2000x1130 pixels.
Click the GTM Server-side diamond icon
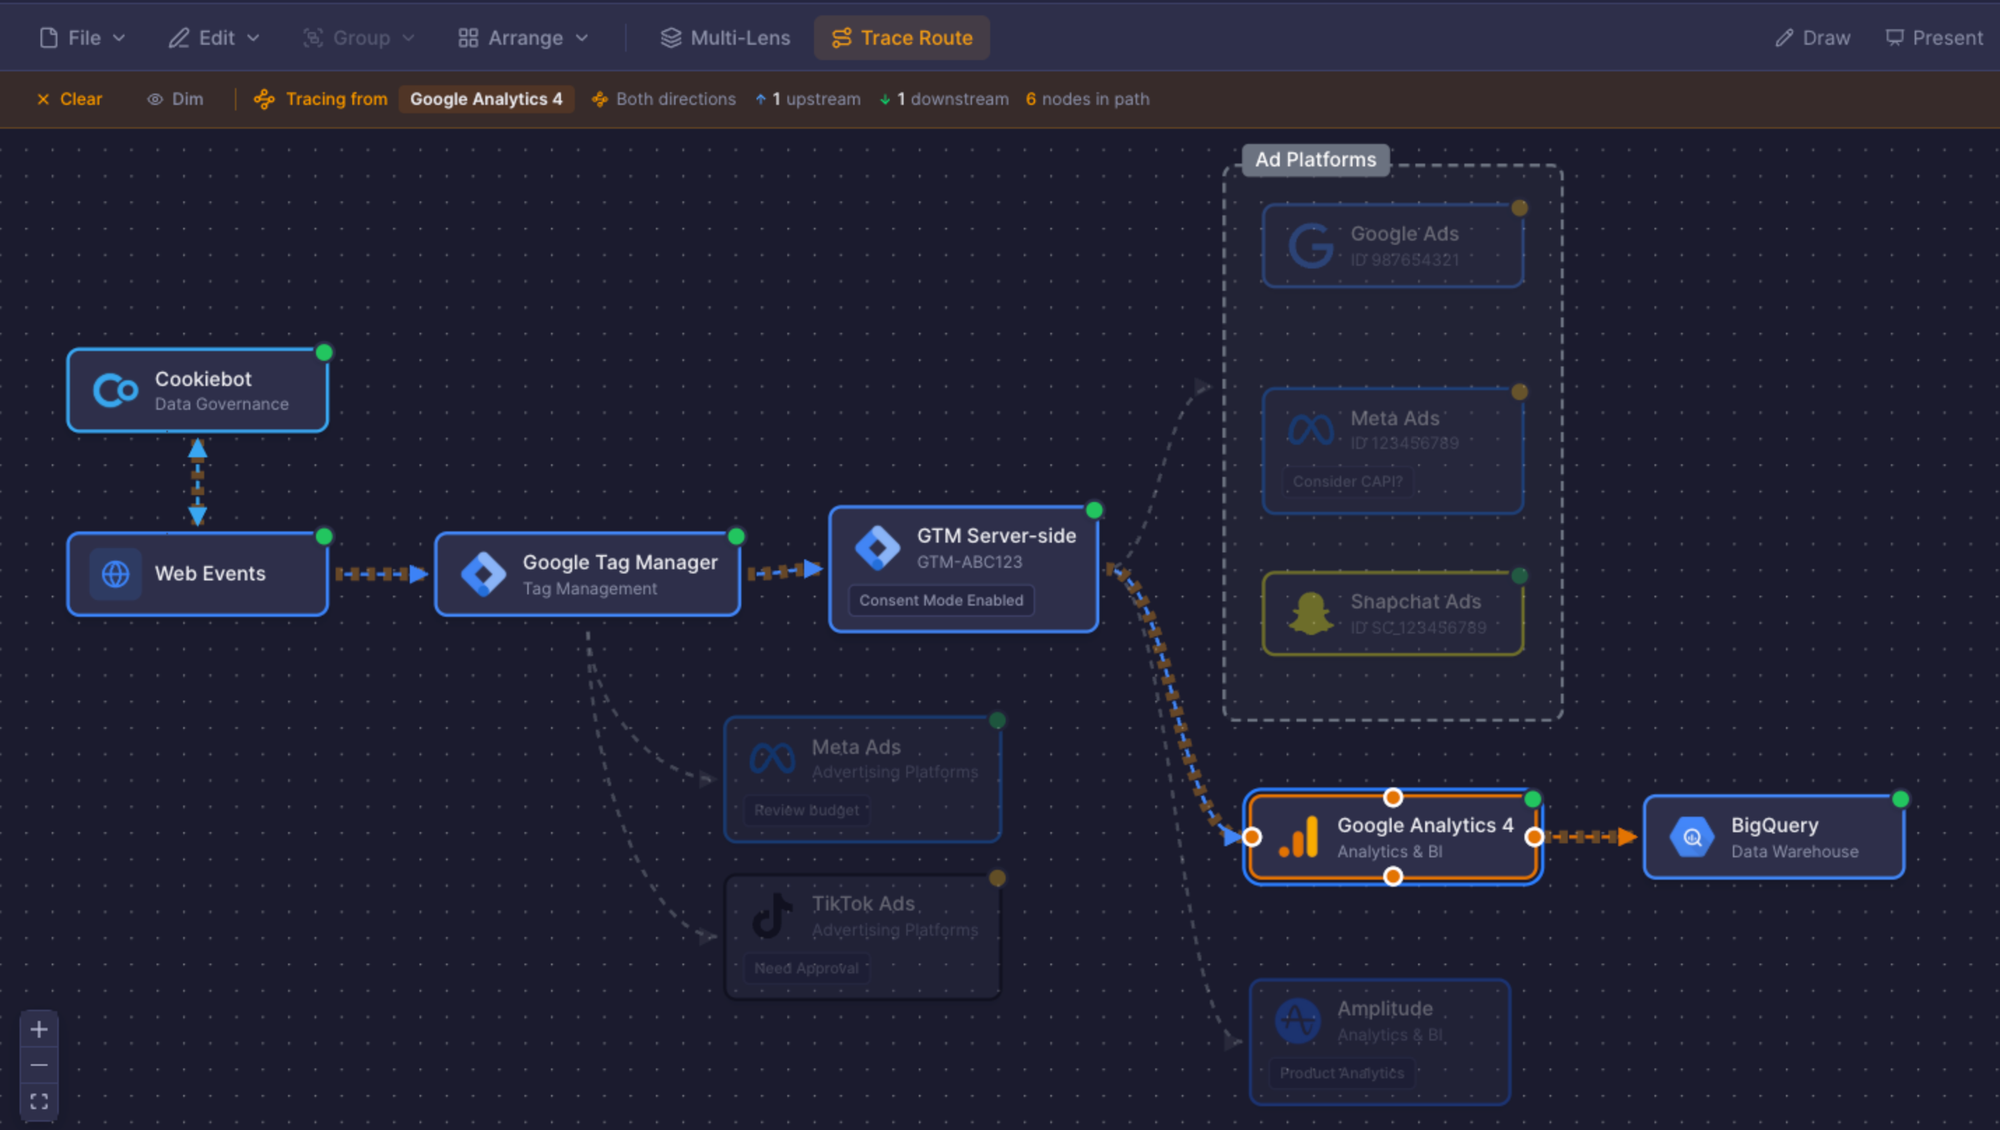[878, 548]
